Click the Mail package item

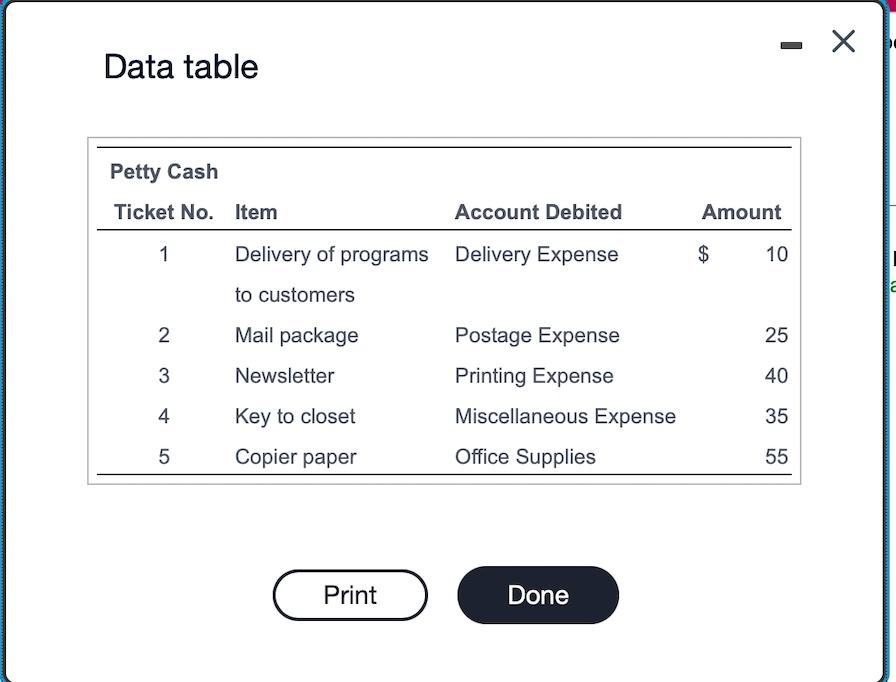(296, 335)
